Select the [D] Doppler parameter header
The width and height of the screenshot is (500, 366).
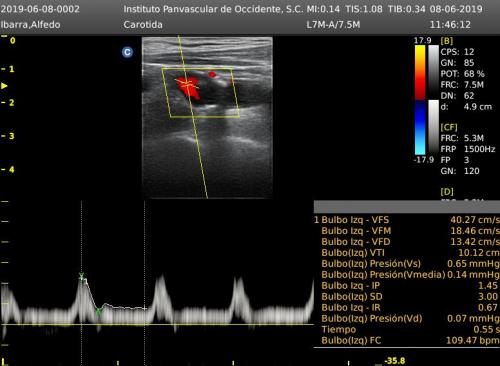click(447, 192)
